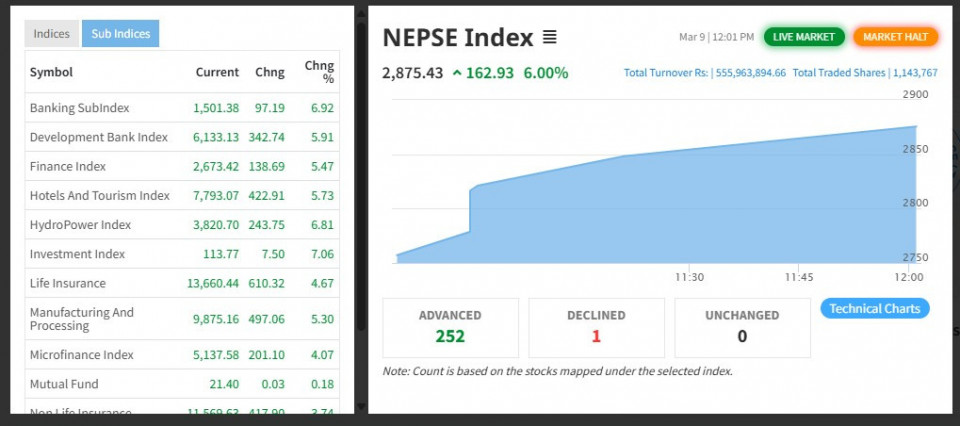Open Technical Charts

tap(874, 309)
